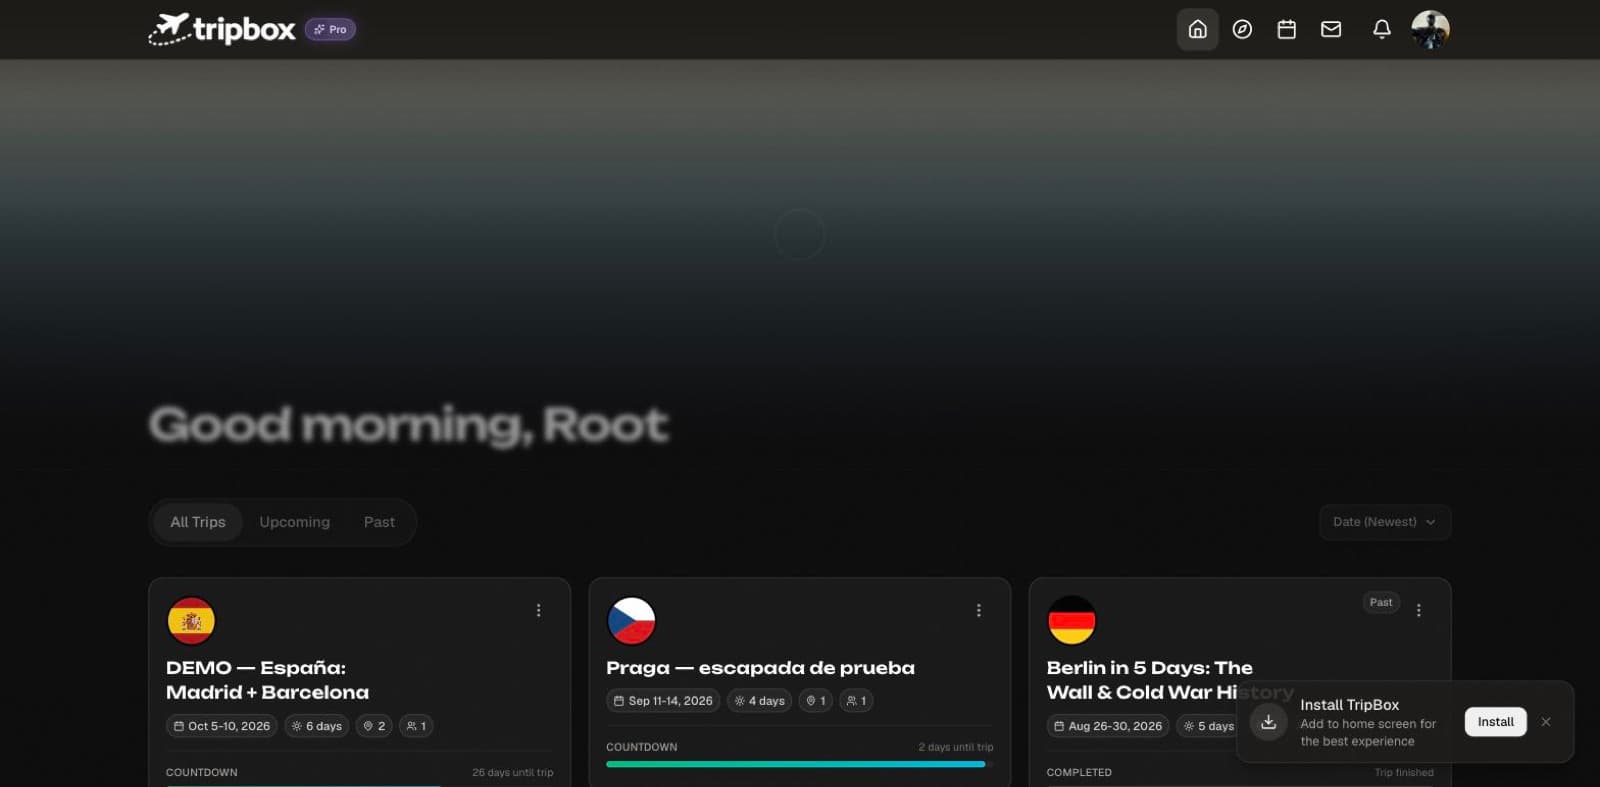The height and width of the screenshot is (787, 1600).
Task: Click the 2 days until trip text
Action: pos(956,747)
